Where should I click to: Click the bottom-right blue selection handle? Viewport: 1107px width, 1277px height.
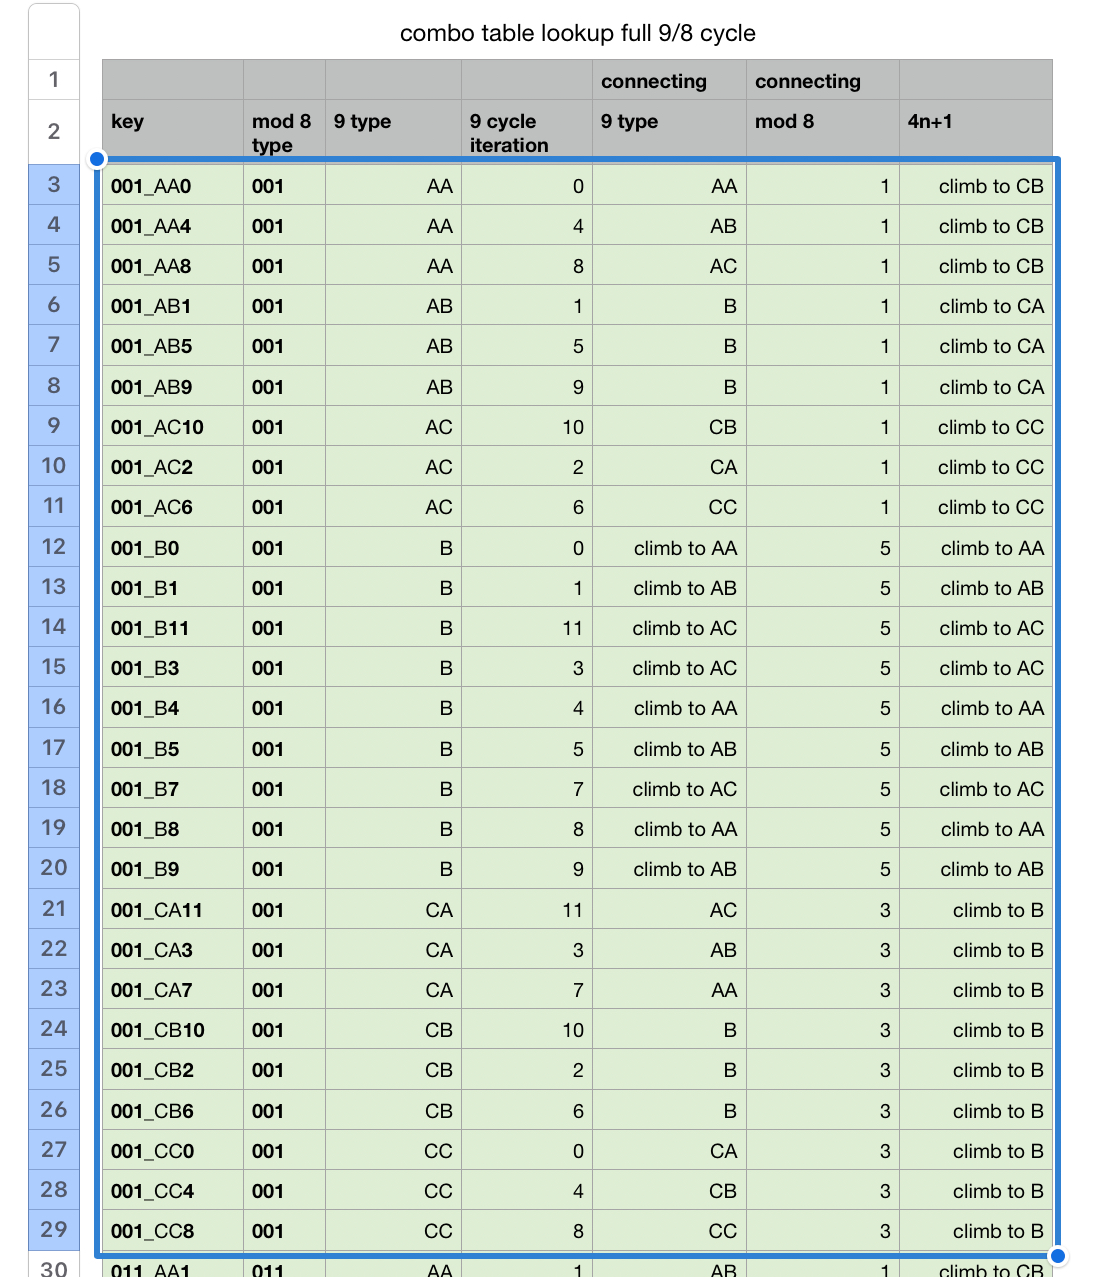[x=1057, y=1256]
